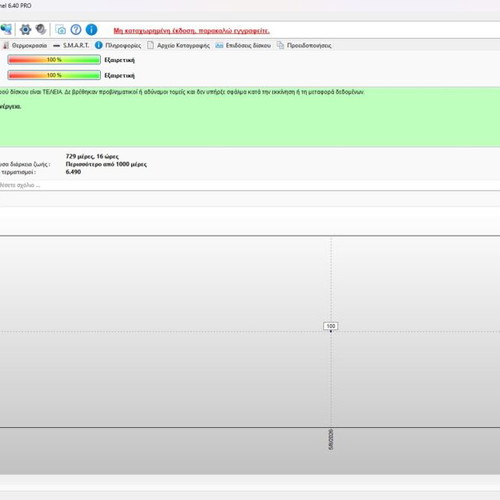Open the Αρχείο Καταγραφής log tab
The width and height of the screenshot is (500, 500).
tap(179, 45)
